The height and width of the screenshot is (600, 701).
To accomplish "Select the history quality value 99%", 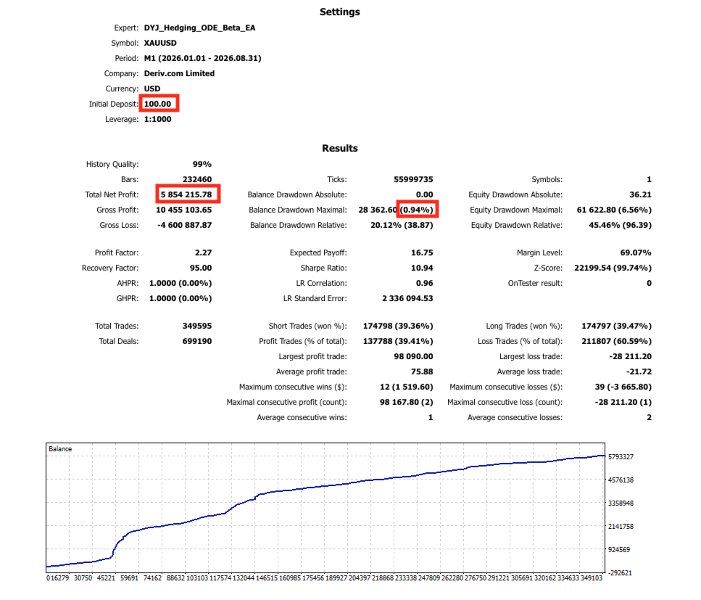I will [x=202, y=164].
